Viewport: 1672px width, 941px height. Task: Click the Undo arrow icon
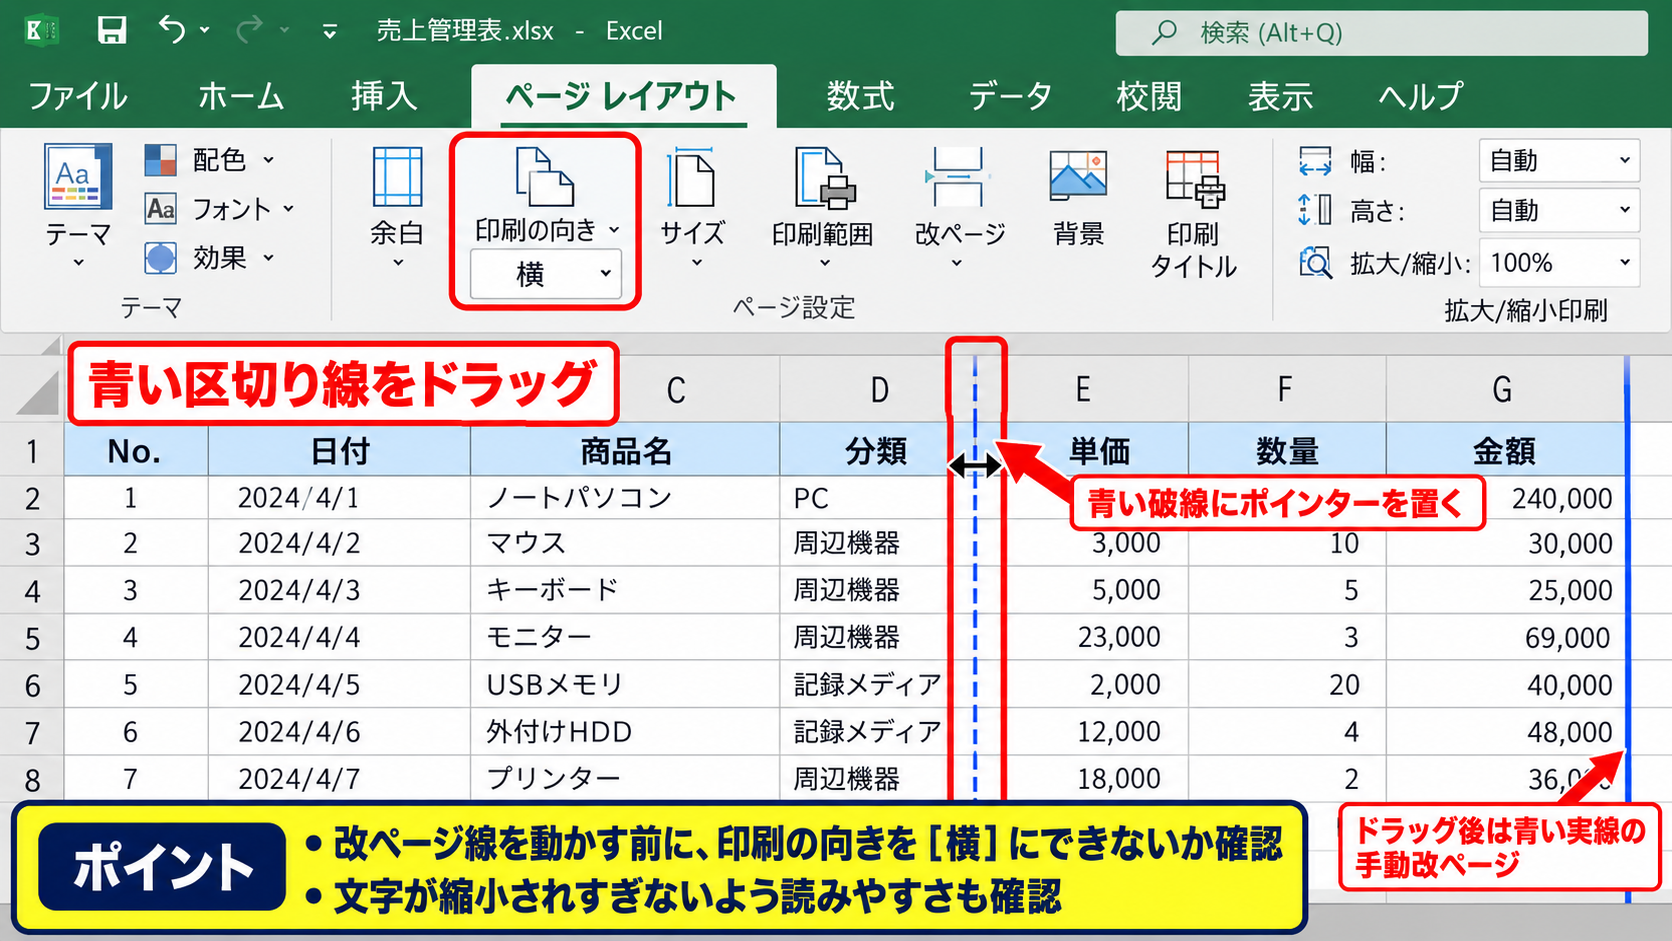pyautogui.click(x=172, y=30)
